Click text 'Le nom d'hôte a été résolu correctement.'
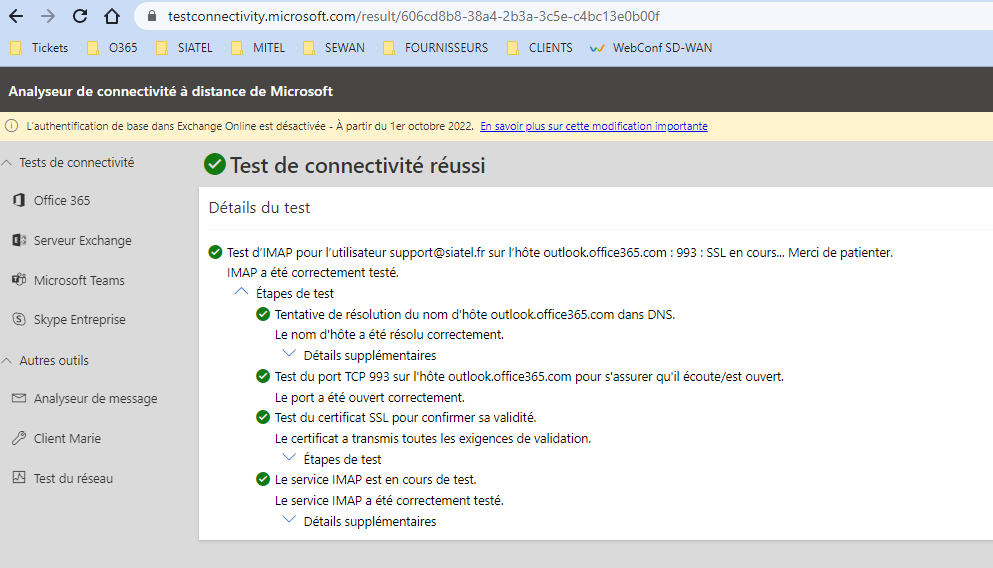 [x=389, y=334]
